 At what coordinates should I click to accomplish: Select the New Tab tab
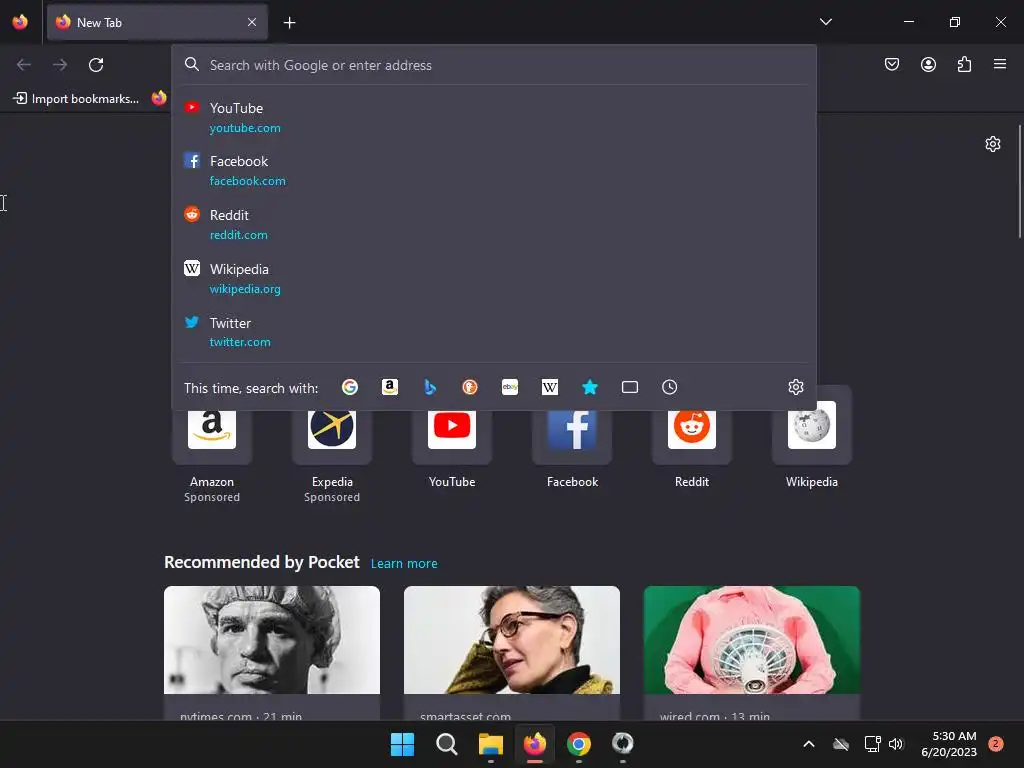(x=157, y=23)
